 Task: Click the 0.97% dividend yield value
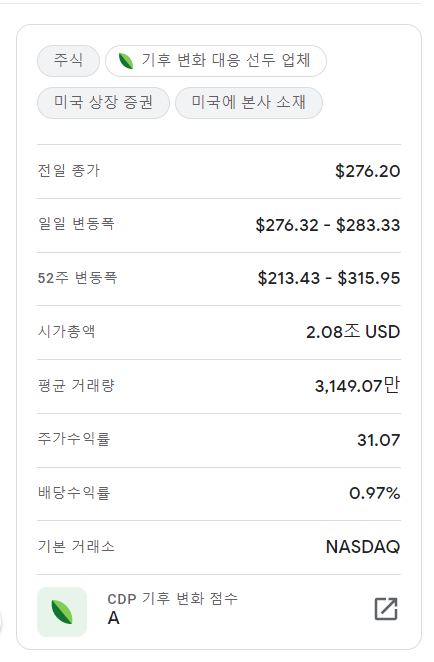374,493
